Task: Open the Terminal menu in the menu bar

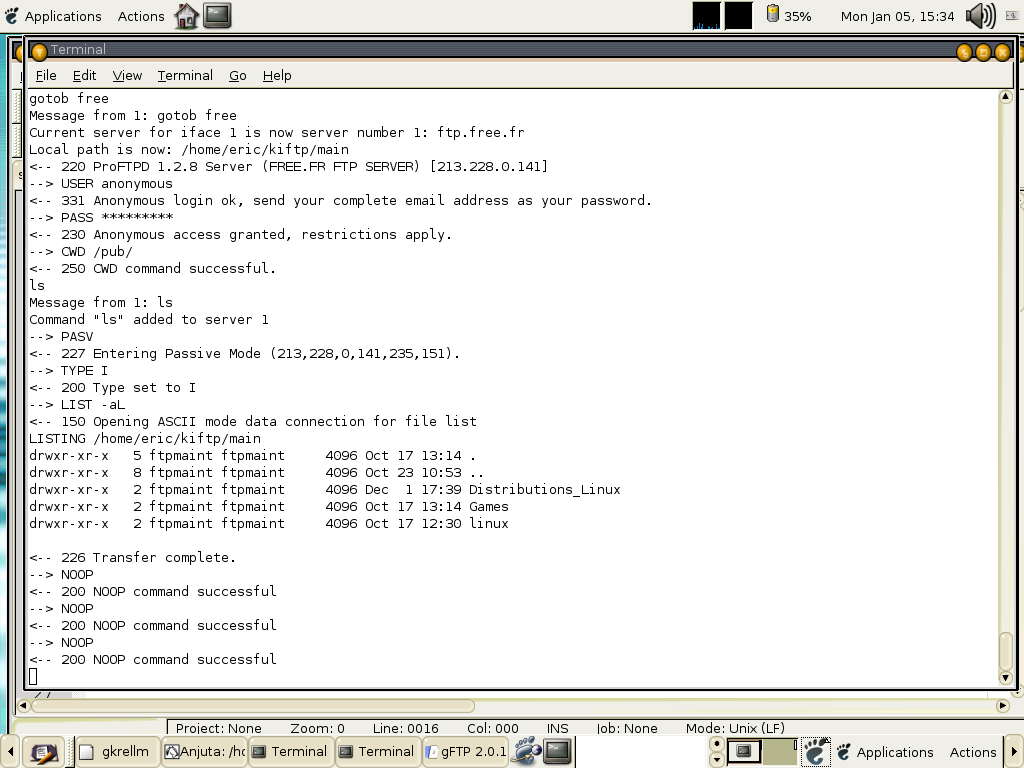Action: pyautogui.click(x=185, y=75)
